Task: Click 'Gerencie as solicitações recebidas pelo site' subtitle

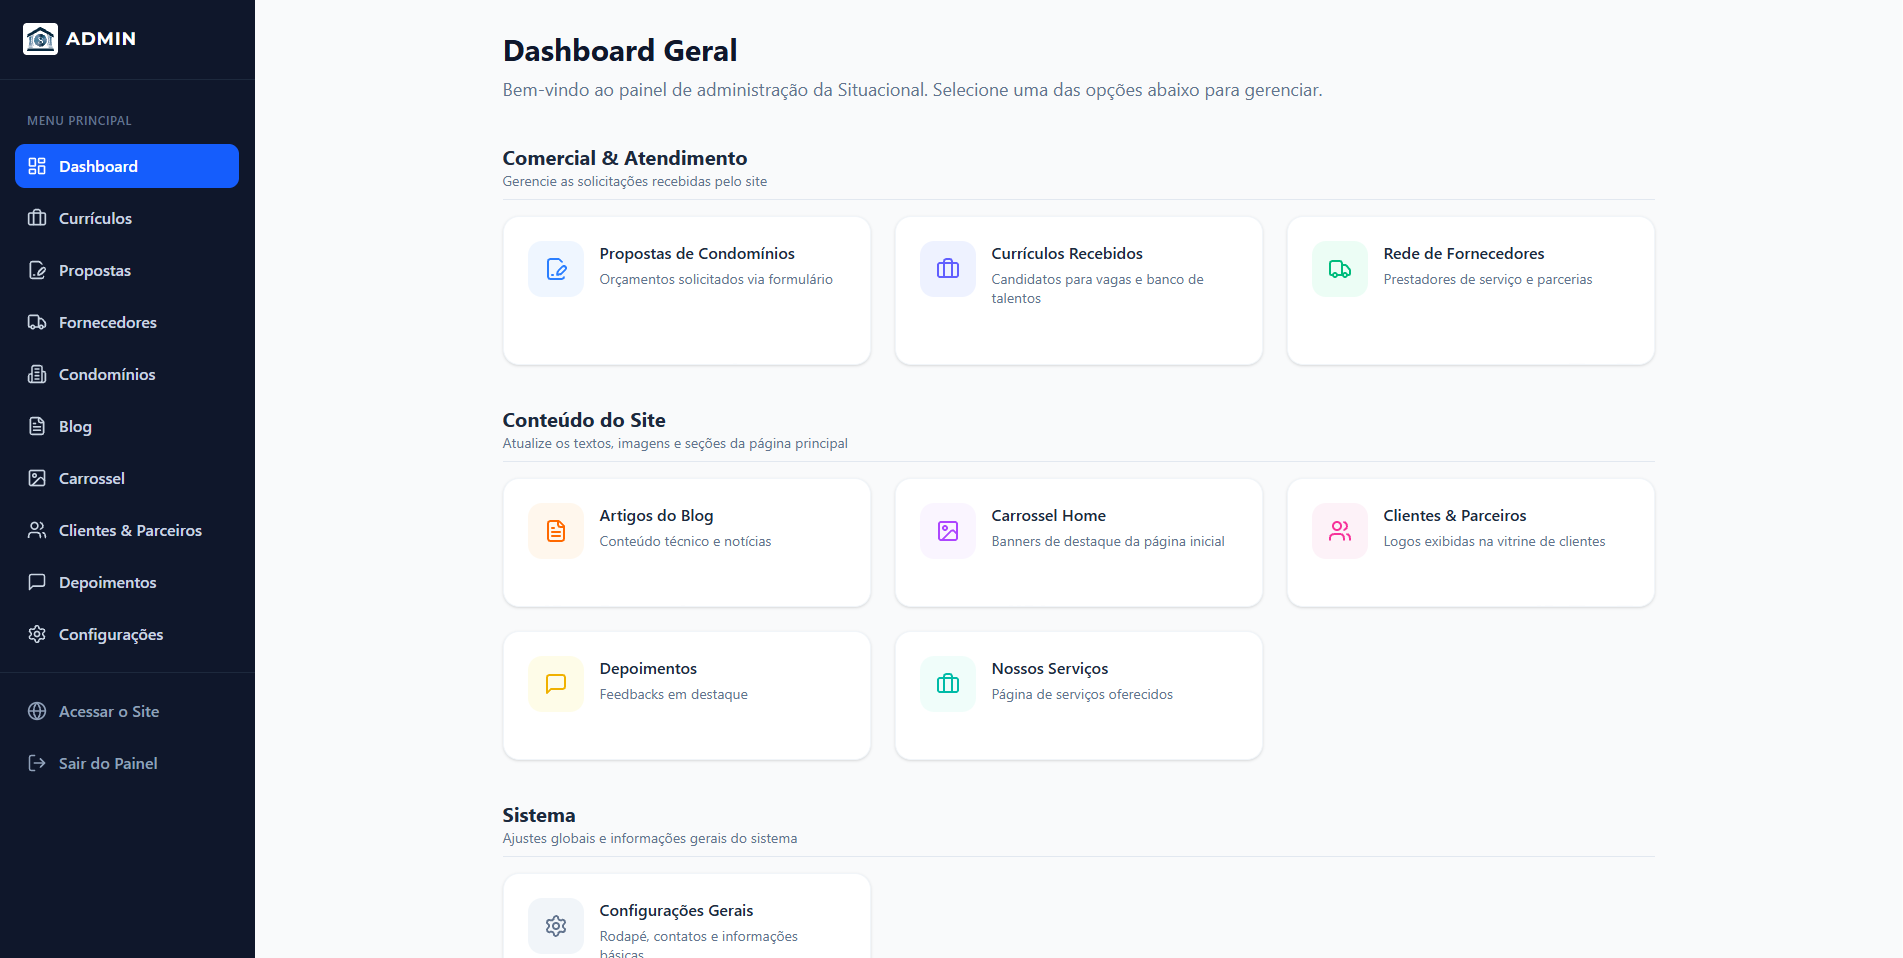Action: tap(635, 182)
